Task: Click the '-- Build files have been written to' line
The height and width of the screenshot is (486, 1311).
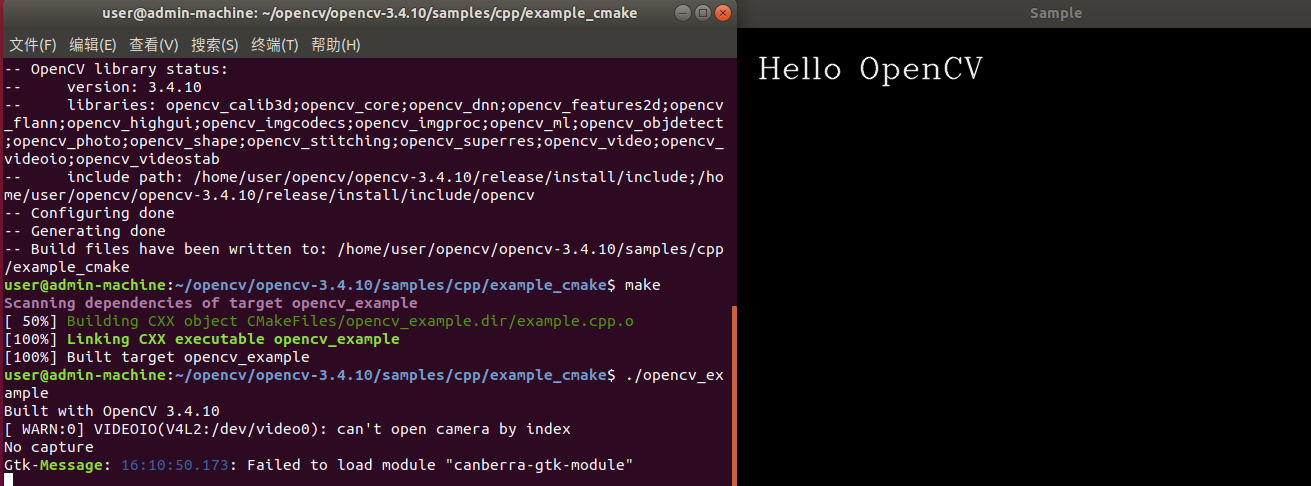Action: tap(364, 258)
